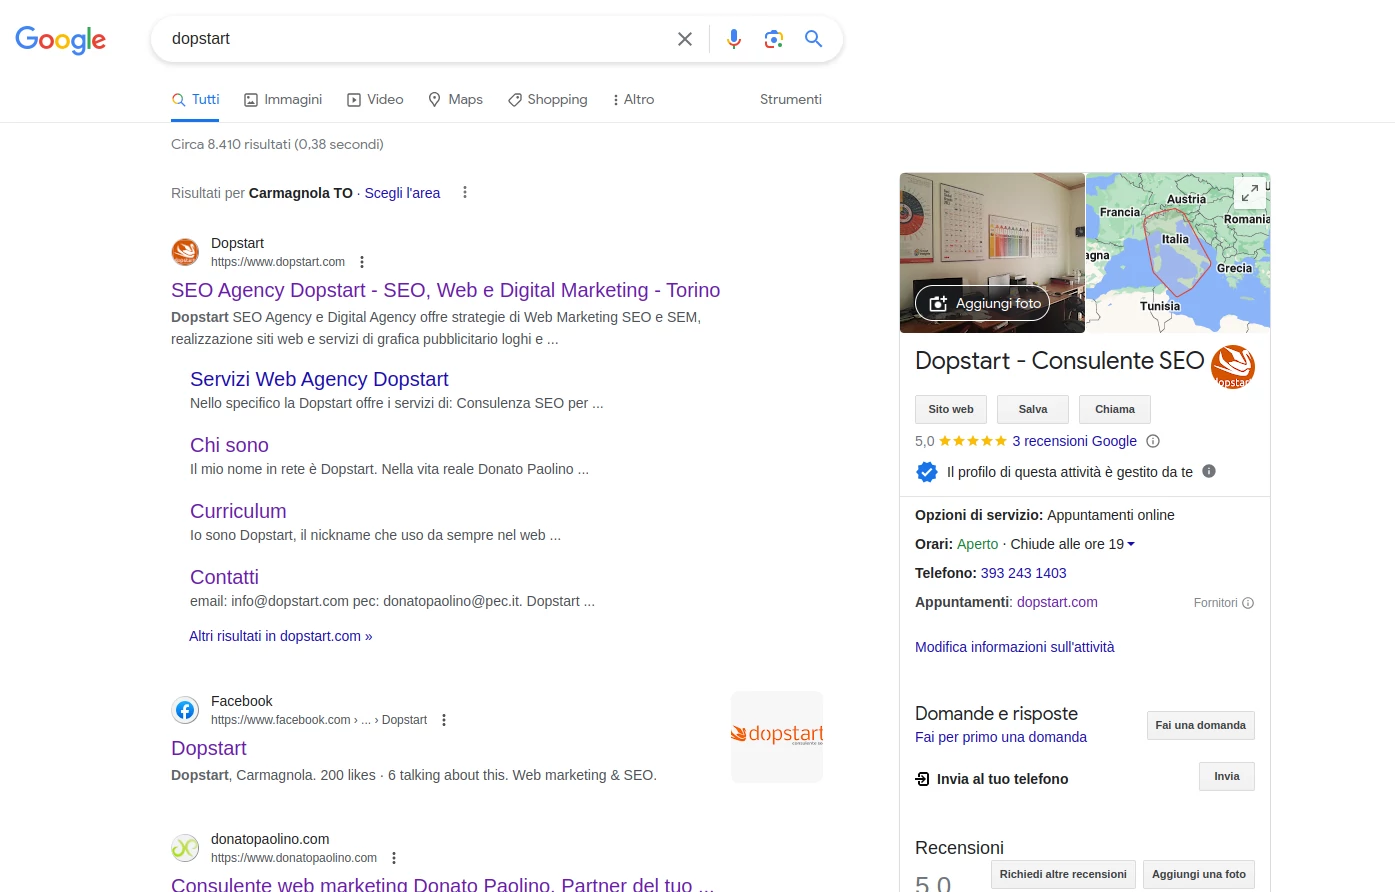Clear the search query with X icon

685,39
